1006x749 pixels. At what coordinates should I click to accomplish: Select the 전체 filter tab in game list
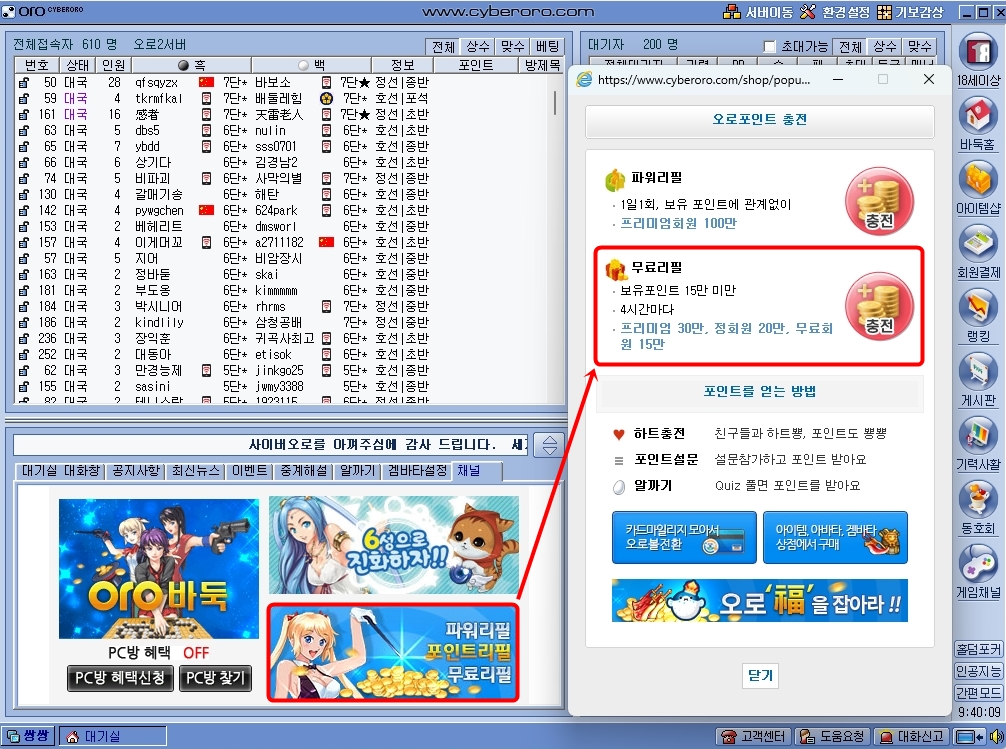(443, 46)
